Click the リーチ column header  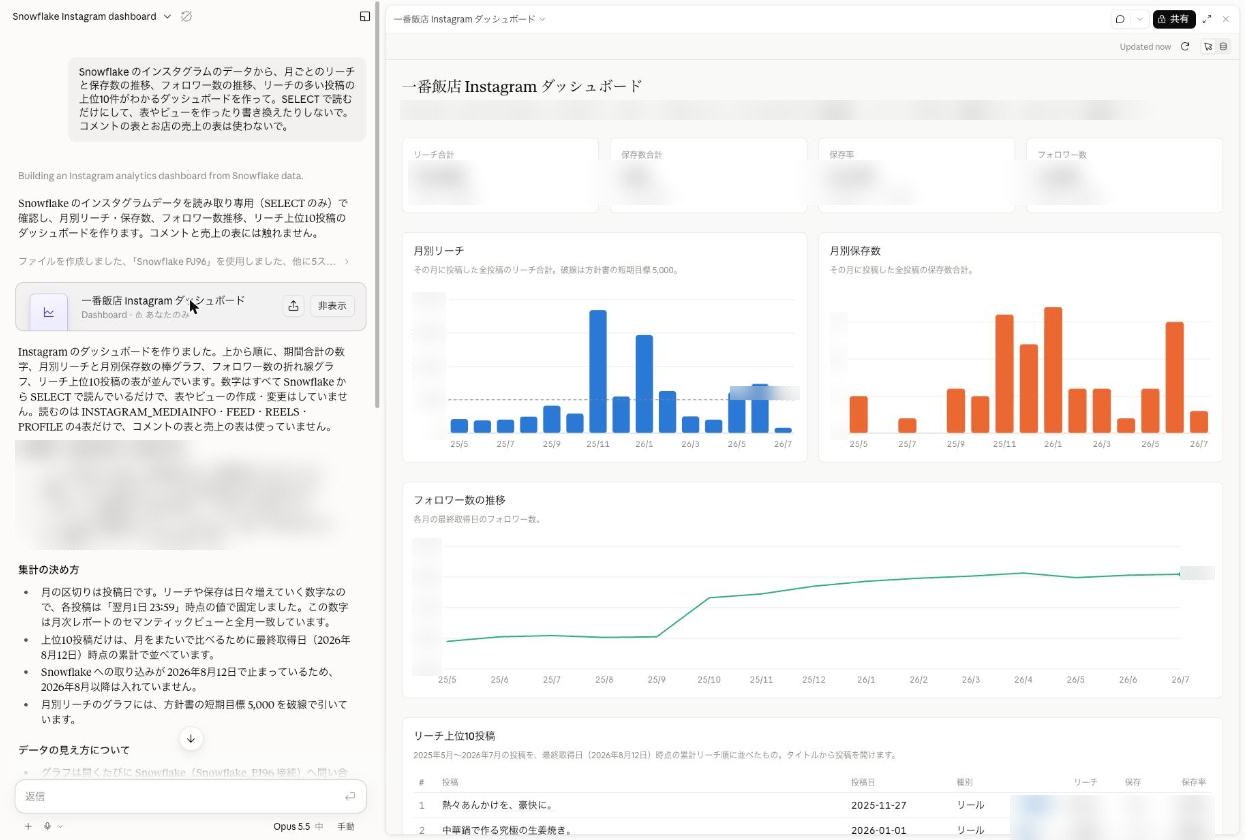point(1085,782)
